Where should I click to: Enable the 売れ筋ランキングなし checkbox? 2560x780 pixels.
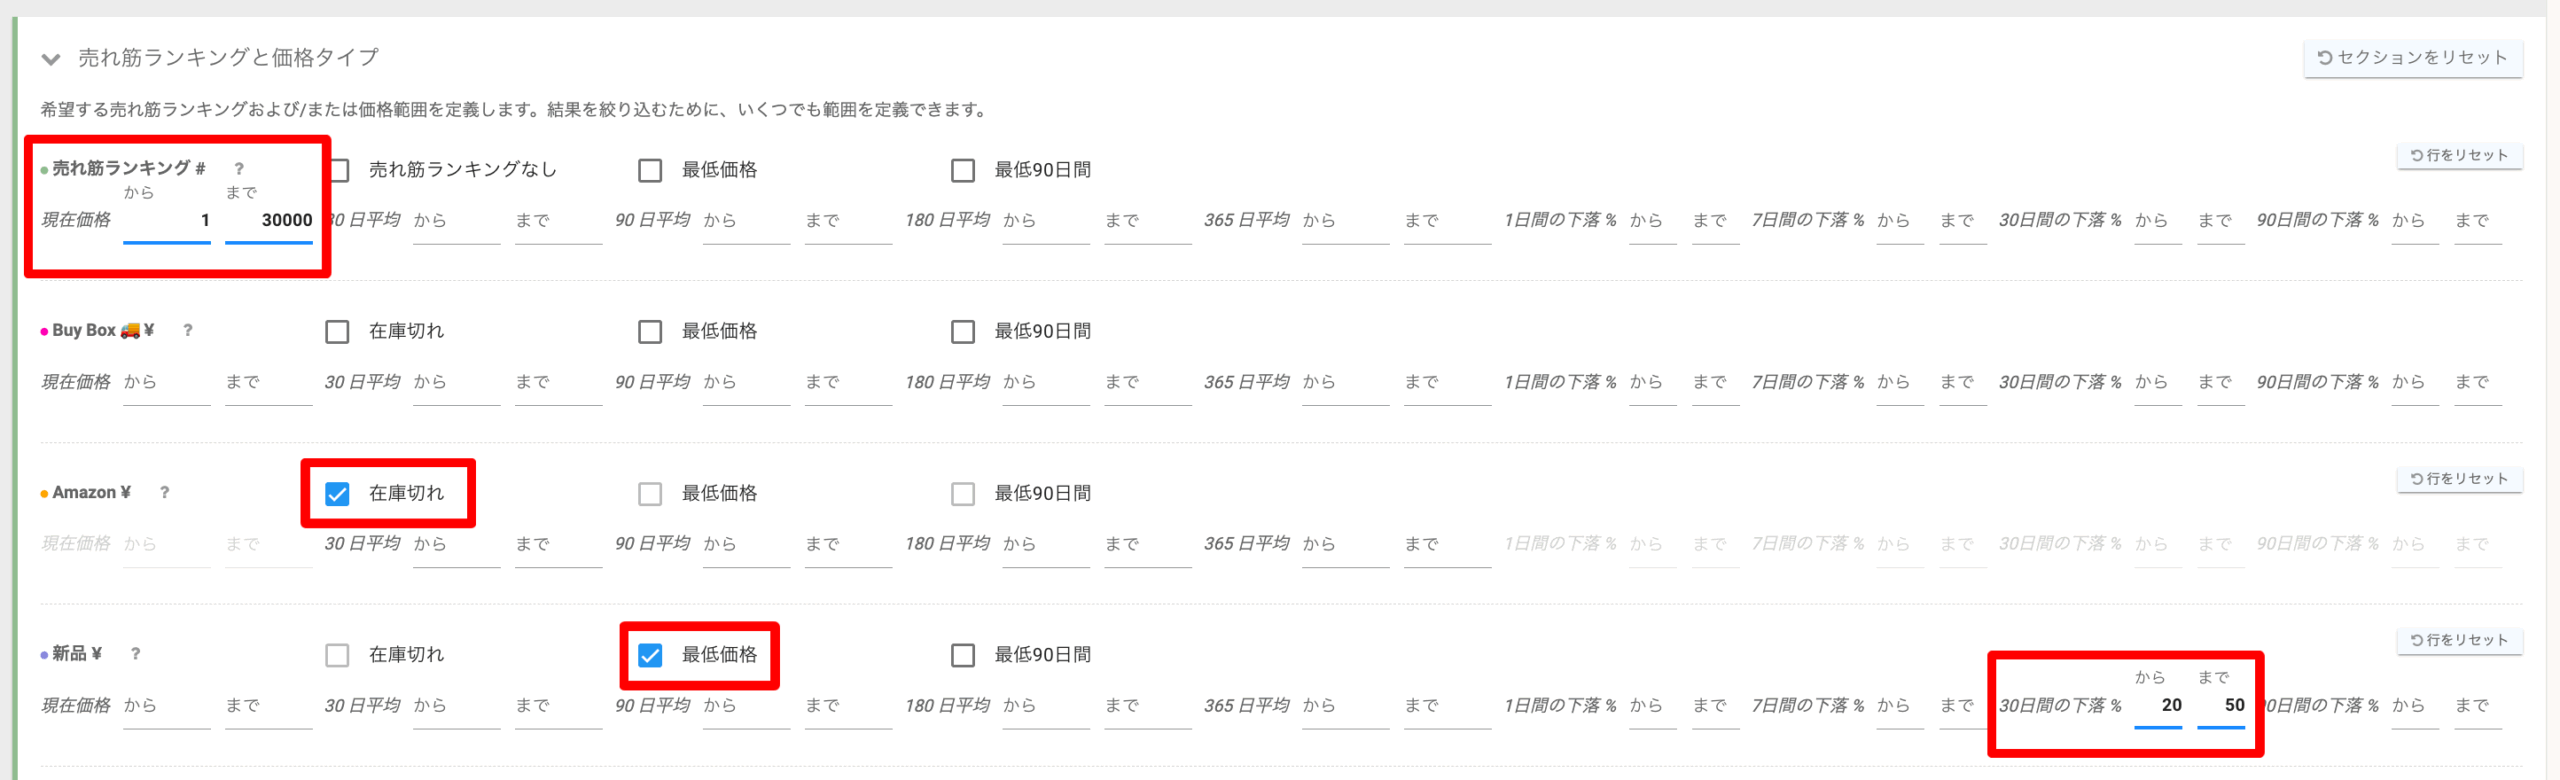pyautogui.click(x=339, y=170)
